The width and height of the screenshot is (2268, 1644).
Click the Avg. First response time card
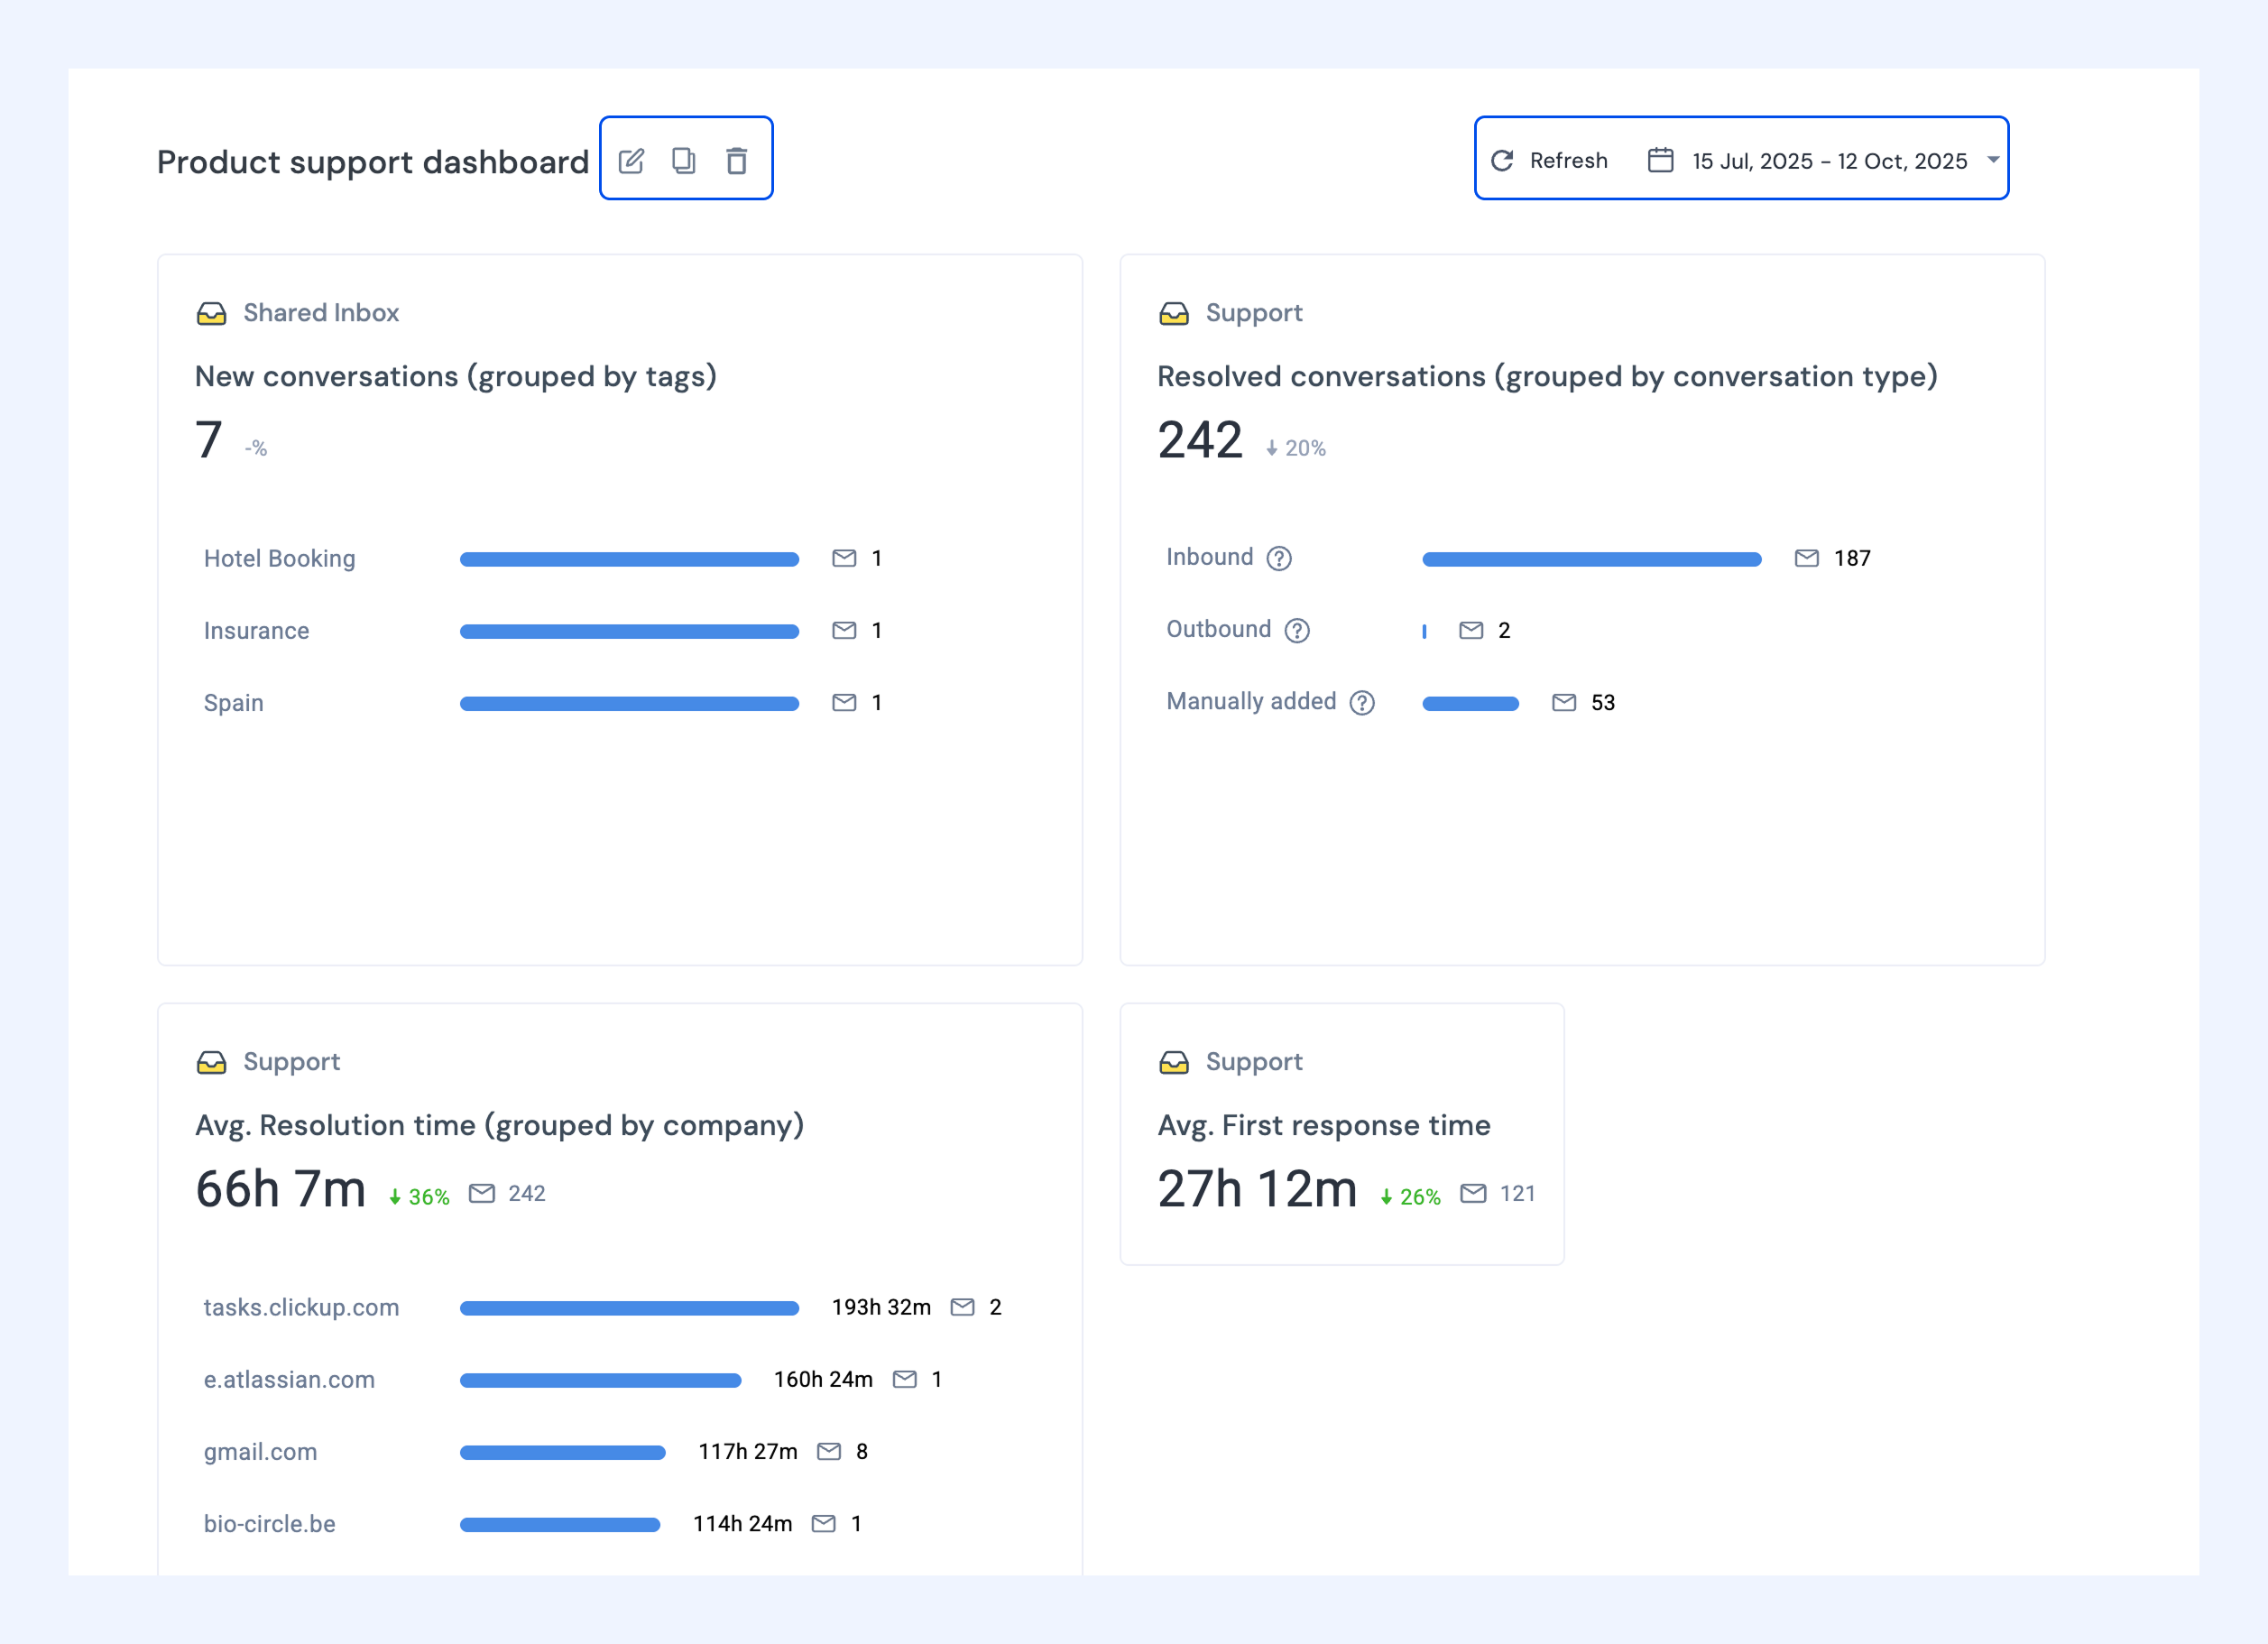1342,1134
